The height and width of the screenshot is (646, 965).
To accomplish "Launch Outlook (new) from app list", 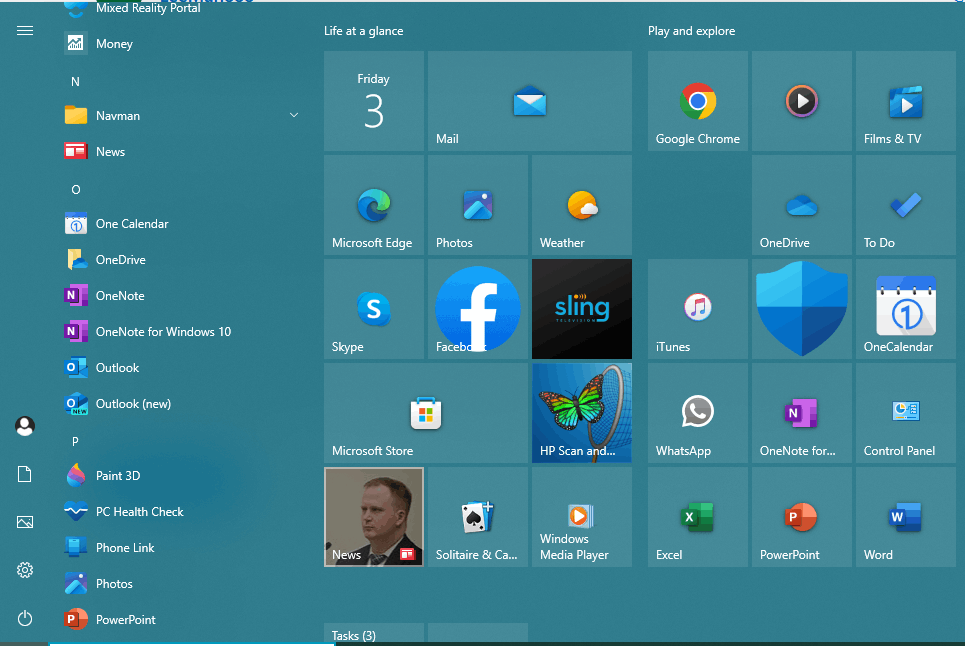I will tap(182, 404).
